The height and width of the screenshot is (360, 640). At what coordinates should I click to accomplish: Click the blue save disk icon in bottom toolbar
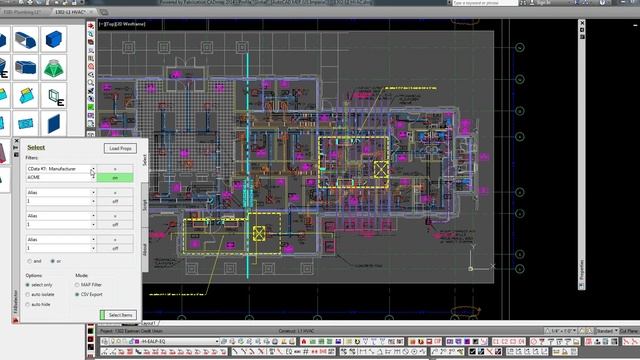click(x=338, y=341)
